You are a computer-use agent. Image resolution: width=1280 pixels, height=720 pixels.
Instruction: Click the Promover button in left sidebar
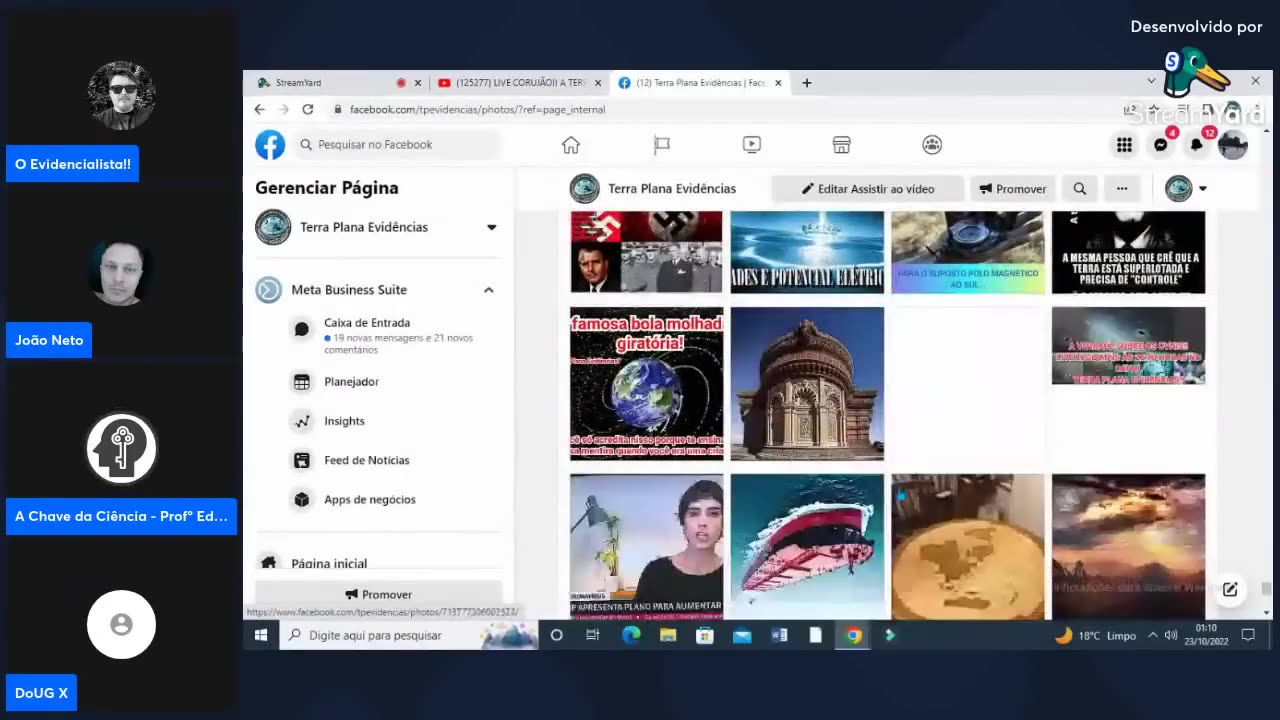378,594
